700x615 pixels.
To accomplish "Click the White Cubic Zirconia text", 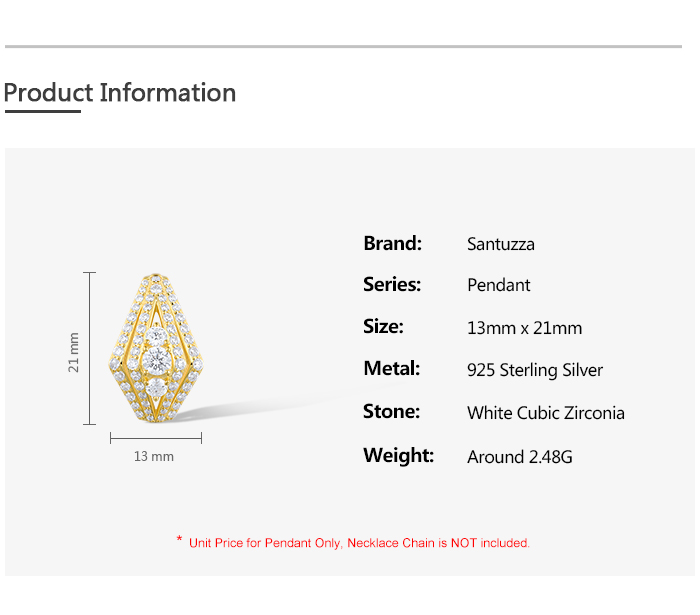I will pyautogui.click(x=546, y=413).
